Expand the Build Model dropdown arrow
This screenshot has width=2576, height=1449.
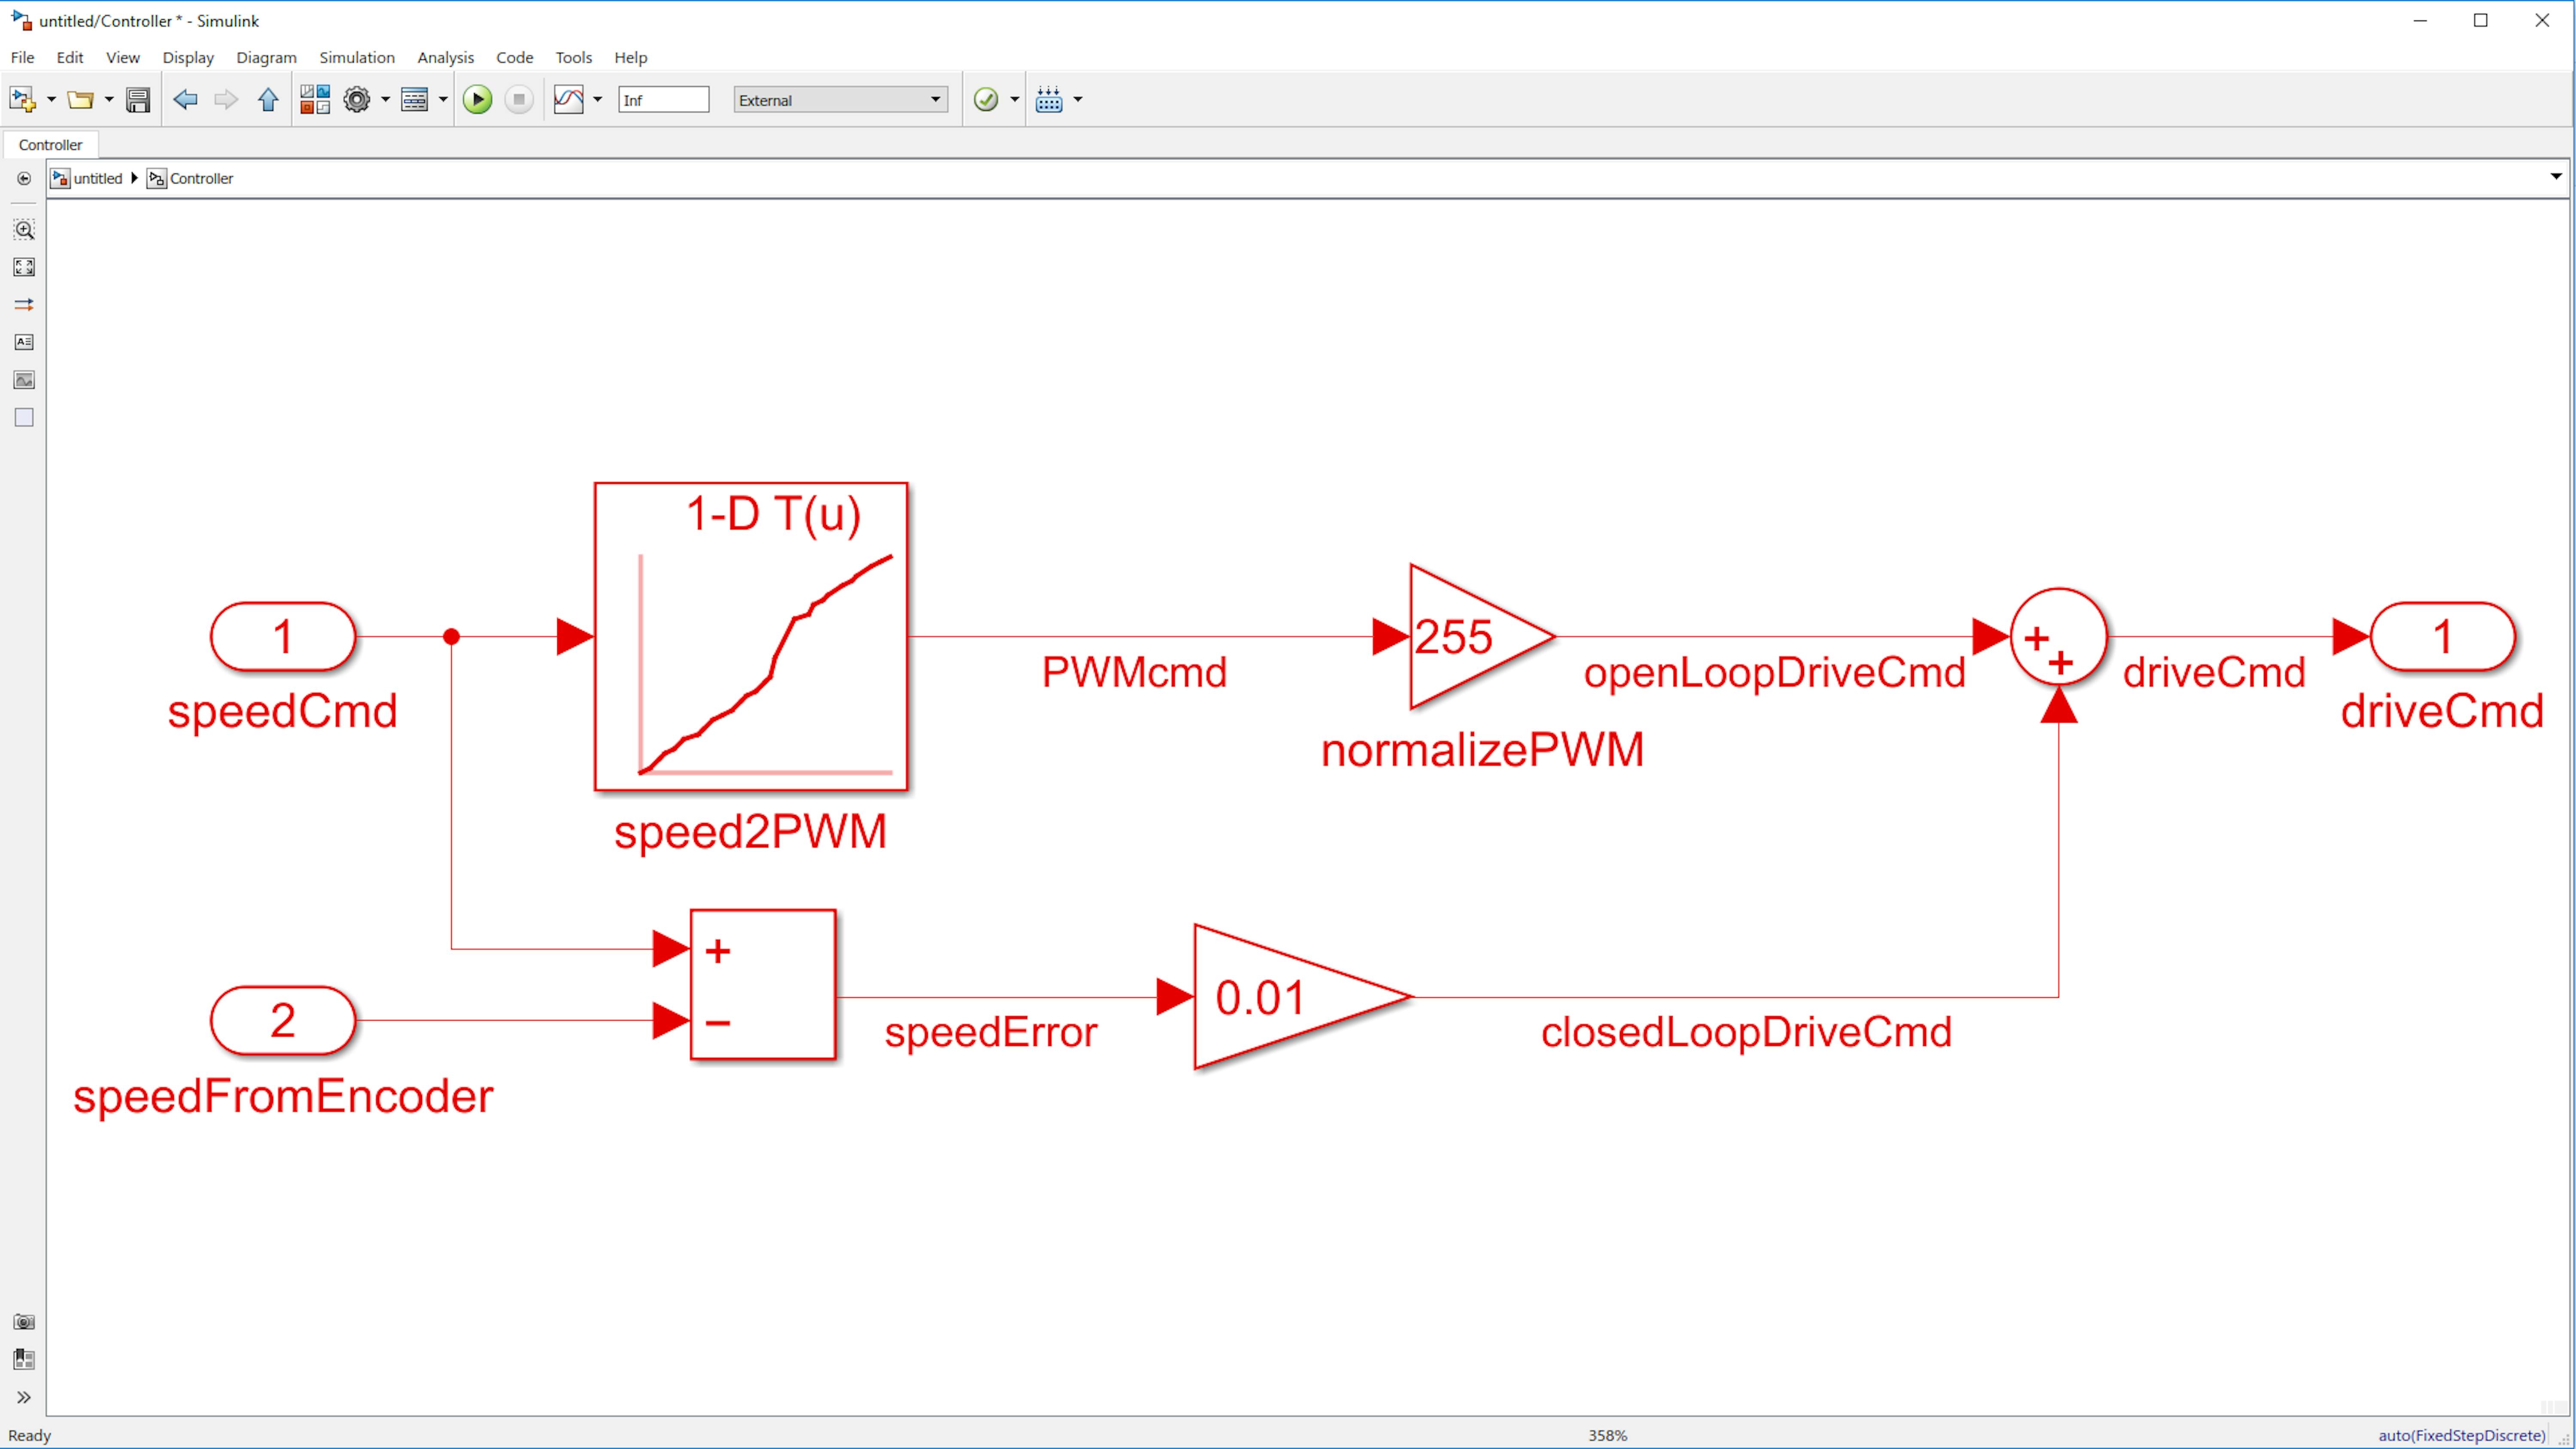pyautogui.click(x=1078, y=99)
